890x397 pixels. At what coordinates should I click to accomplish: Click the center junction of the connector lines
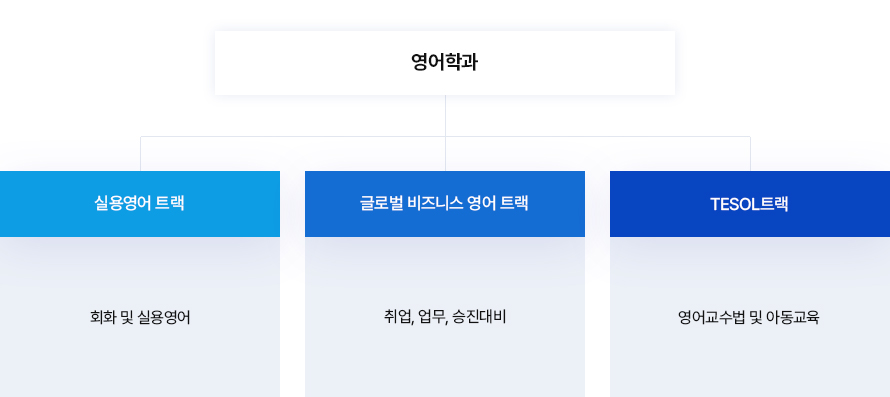(445, 136)
